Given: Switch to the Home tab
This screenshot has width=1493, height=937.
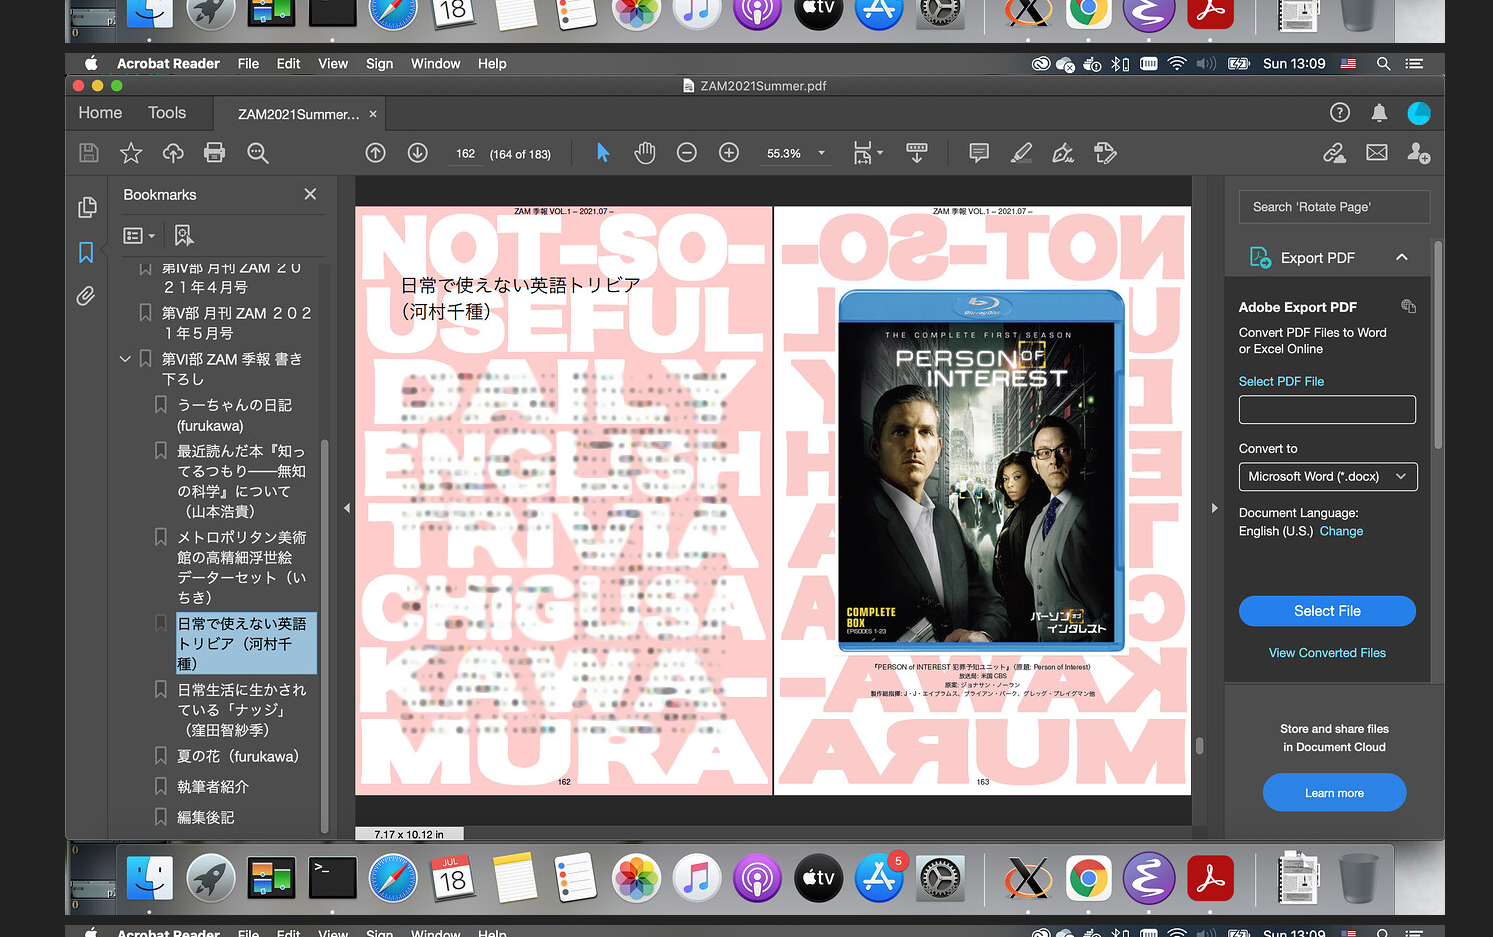Looking at the screenshot, I should [100, 113].
